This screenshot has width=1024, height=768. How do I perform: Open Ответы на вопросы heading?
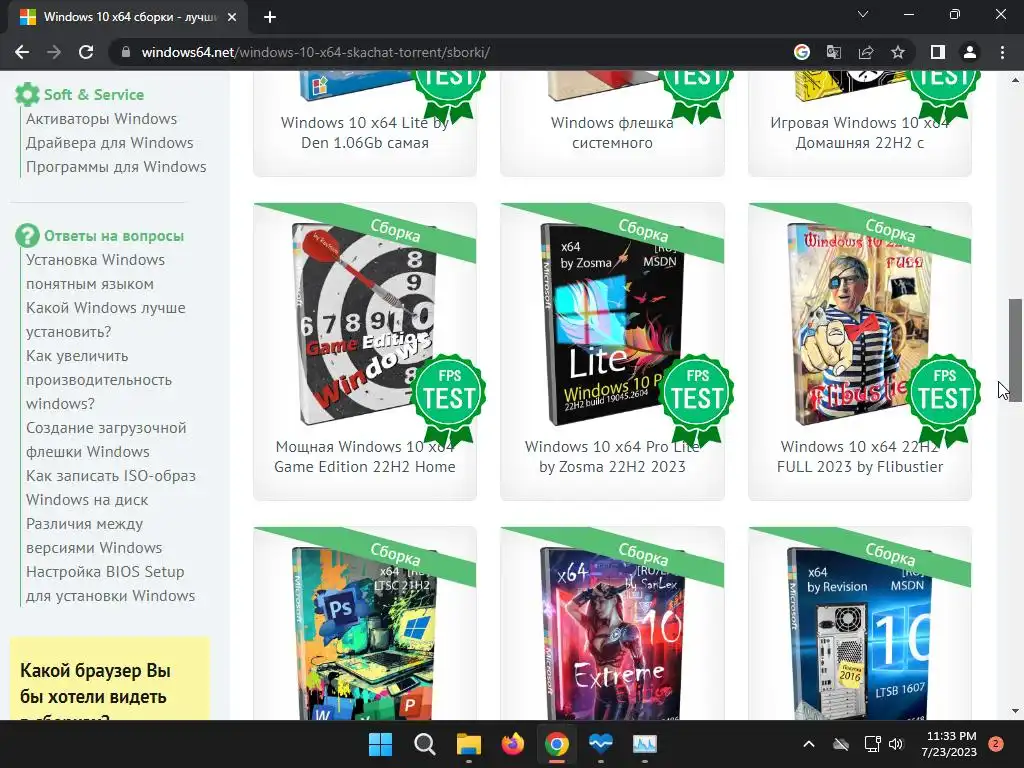(114, 236)
